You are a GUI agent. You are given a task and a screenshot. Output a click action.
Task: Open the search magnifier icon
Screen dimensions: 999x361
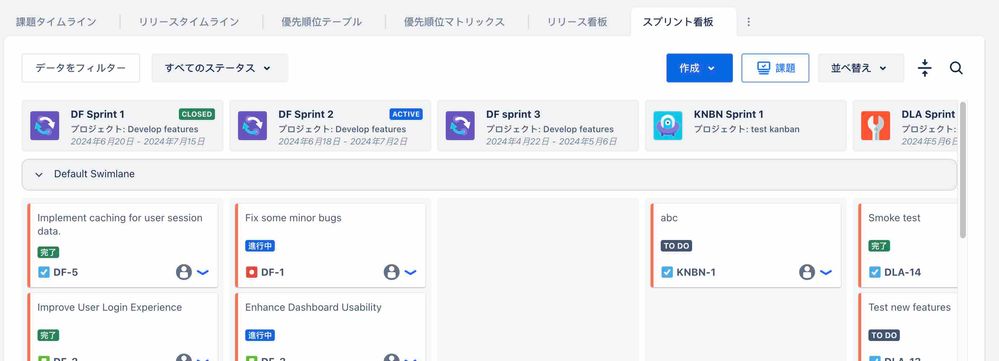coord(956,68)
